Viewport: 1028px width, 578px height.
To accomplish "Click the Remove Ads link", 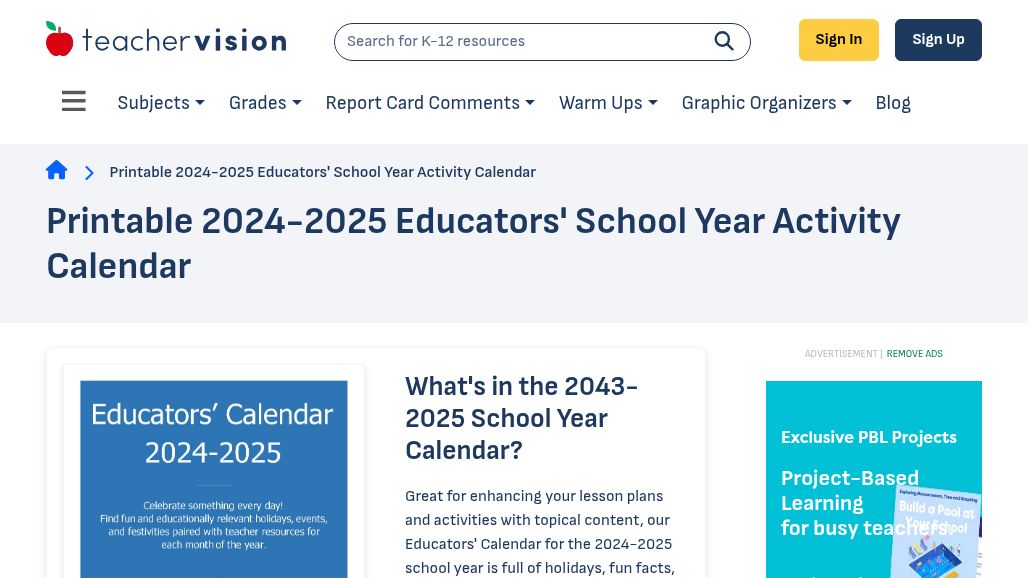I will [914, 354].
